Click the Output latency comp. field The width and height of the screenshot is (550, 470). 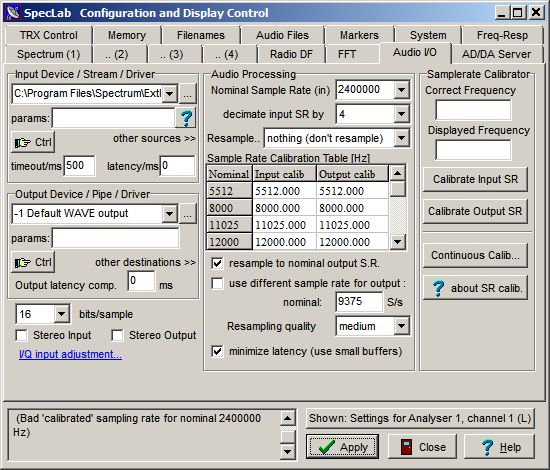[x=141, y=281]
